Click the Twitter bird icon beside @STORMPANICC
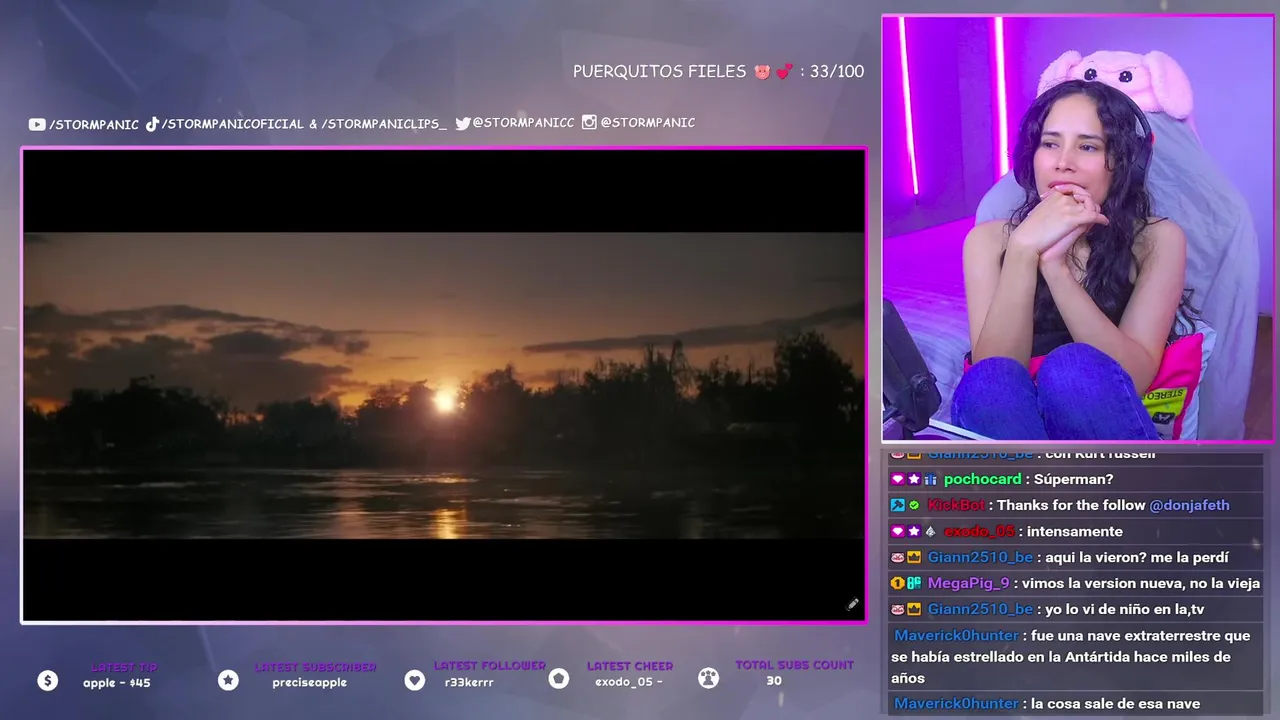Screen dimensions: 1280x720 pos(463,123)
